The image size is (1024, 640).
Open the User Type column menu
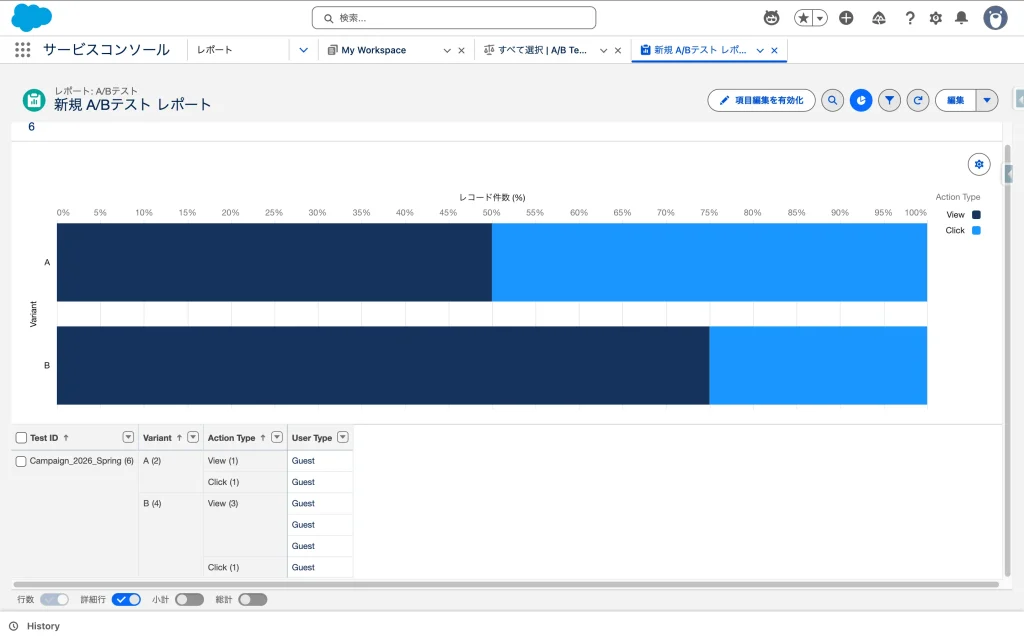pyautogui.click(x=343, y=437)
